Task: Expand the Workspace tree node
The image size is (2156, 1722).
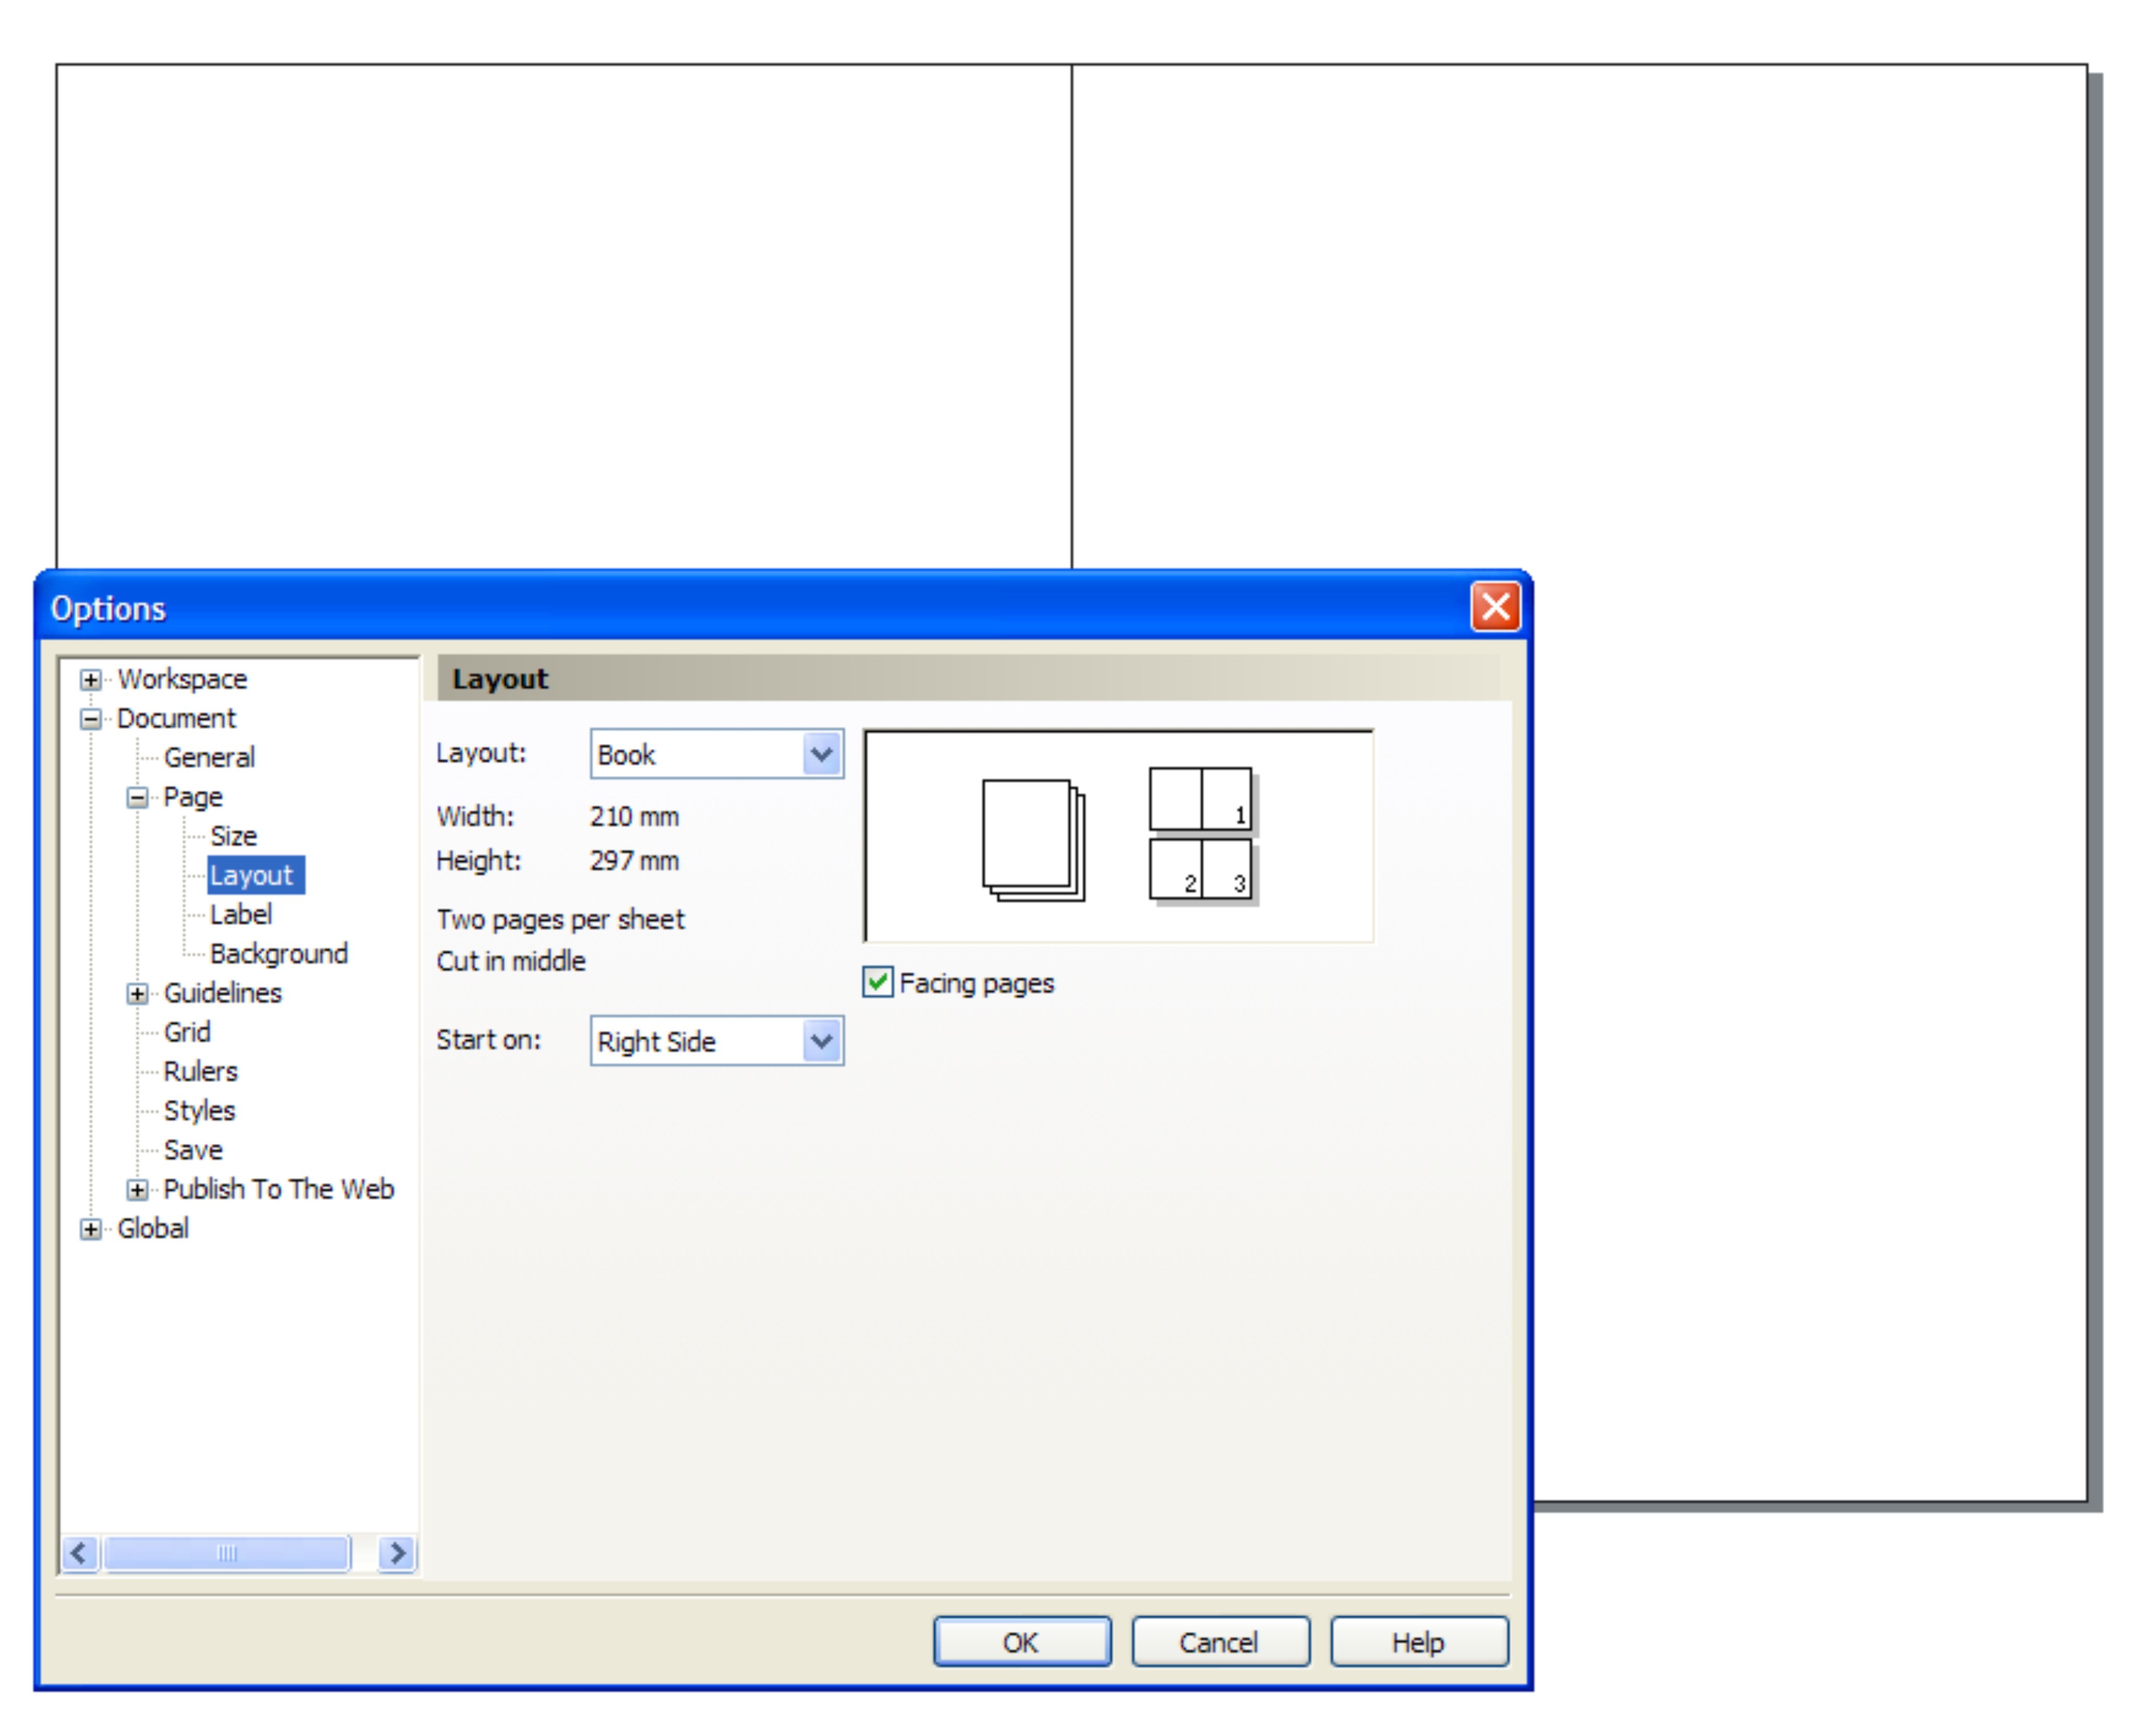Action: [x=91, y=680]
